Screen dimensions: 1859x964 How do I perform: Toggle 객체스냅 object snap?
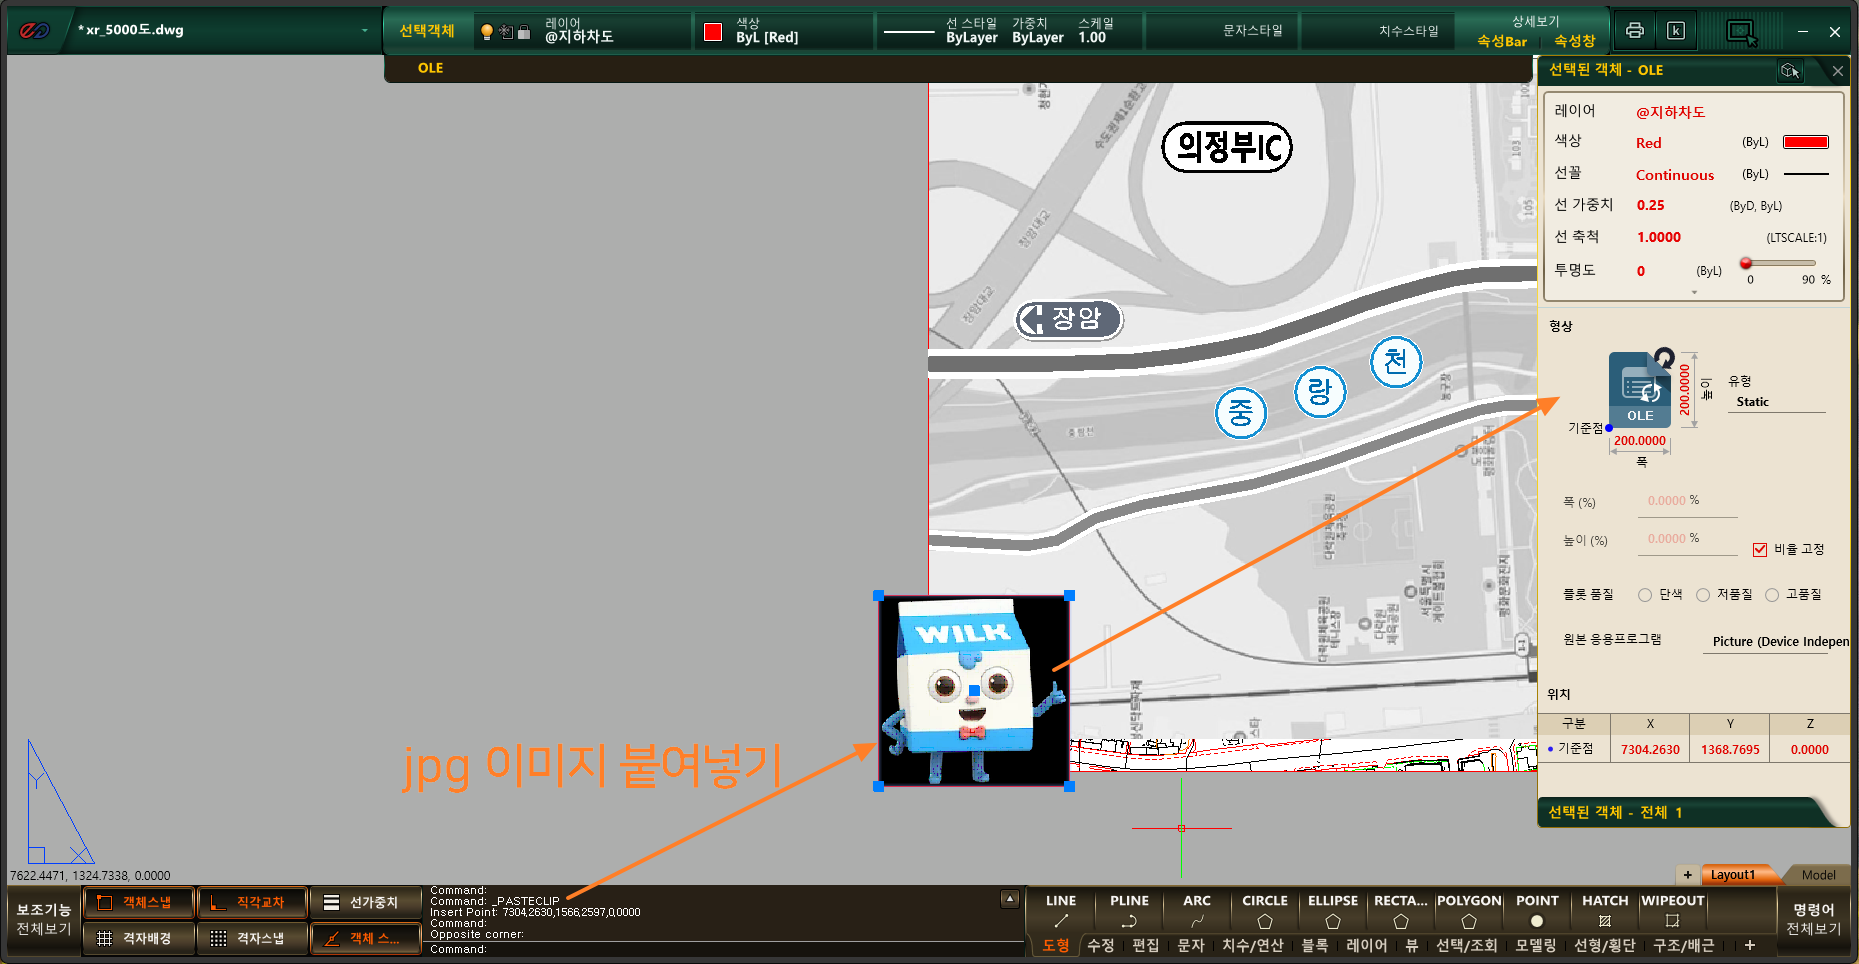tap(140, 902)
